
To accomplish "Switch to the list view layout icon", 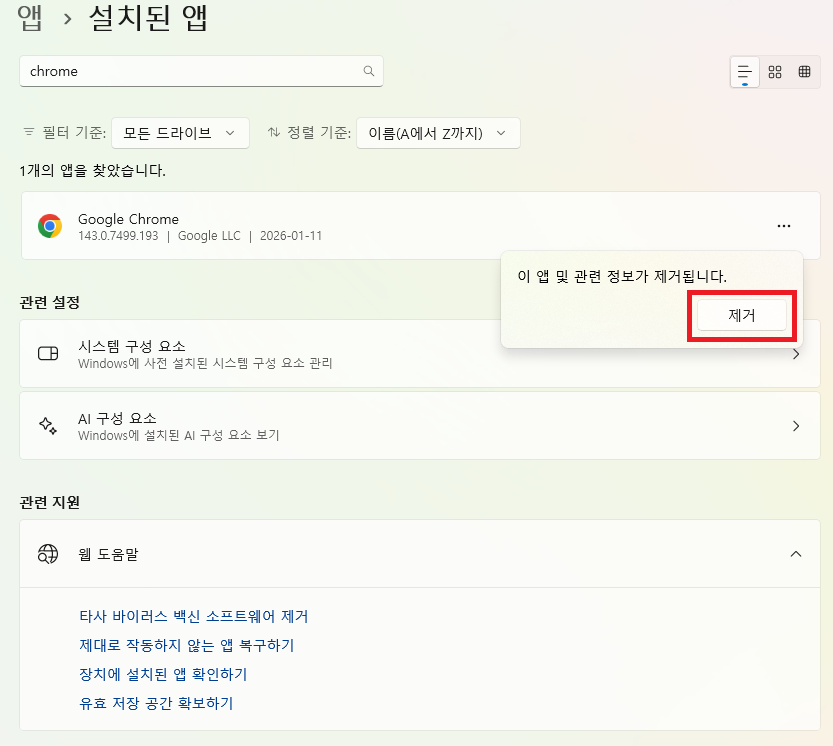I will tap(745, 72).
